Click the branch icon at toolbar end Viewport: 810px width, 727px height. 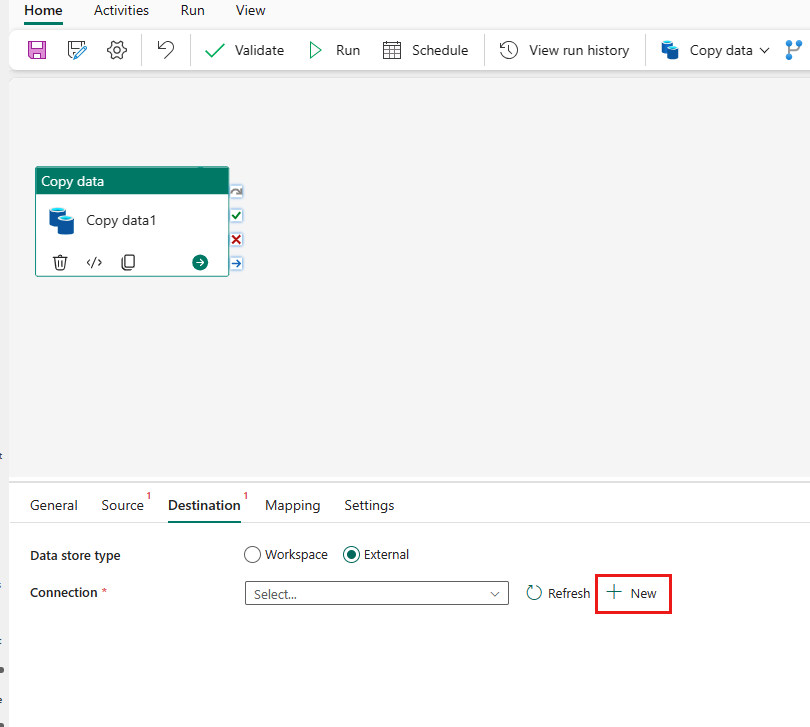[x=793, y=50]
